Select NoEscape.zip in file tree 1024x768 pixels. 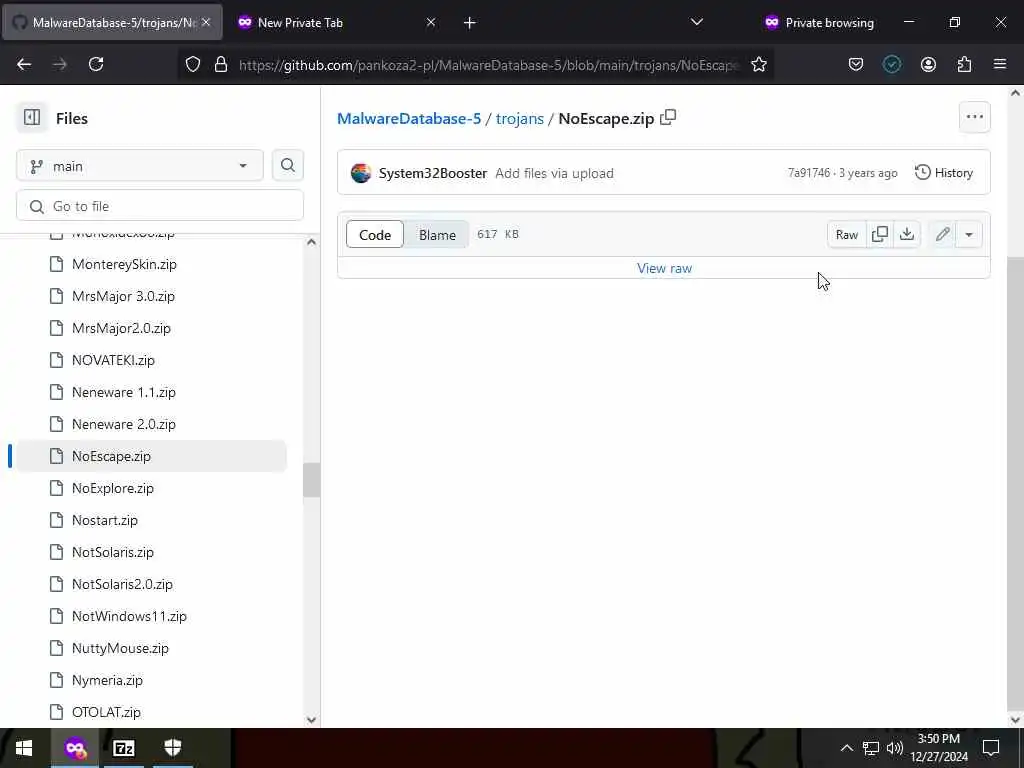coord(152,456)
